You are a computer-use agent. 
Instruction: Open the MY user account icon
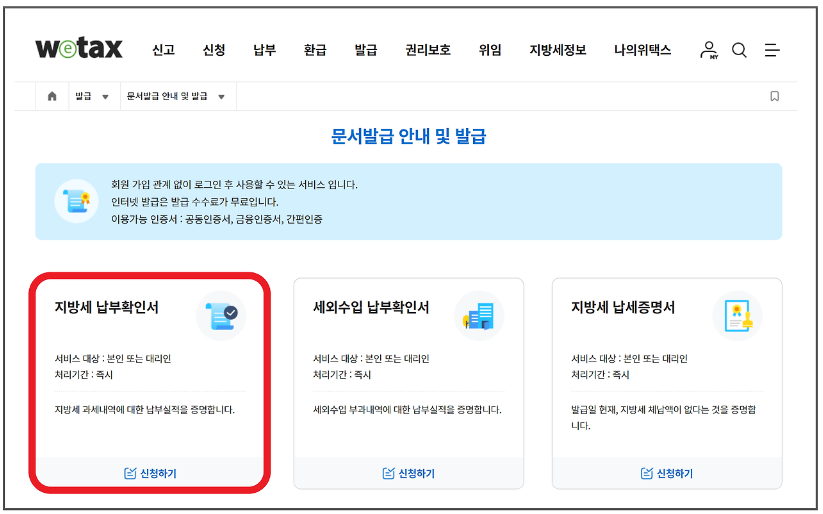(x=709, y=50)
